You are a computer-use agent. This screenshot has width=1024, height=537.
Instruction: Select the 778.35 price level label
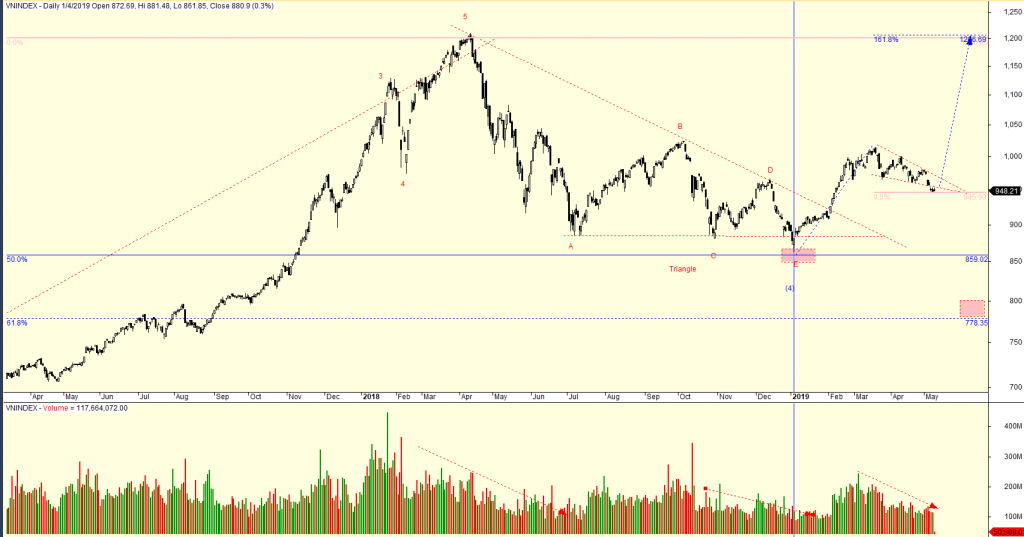975,323
